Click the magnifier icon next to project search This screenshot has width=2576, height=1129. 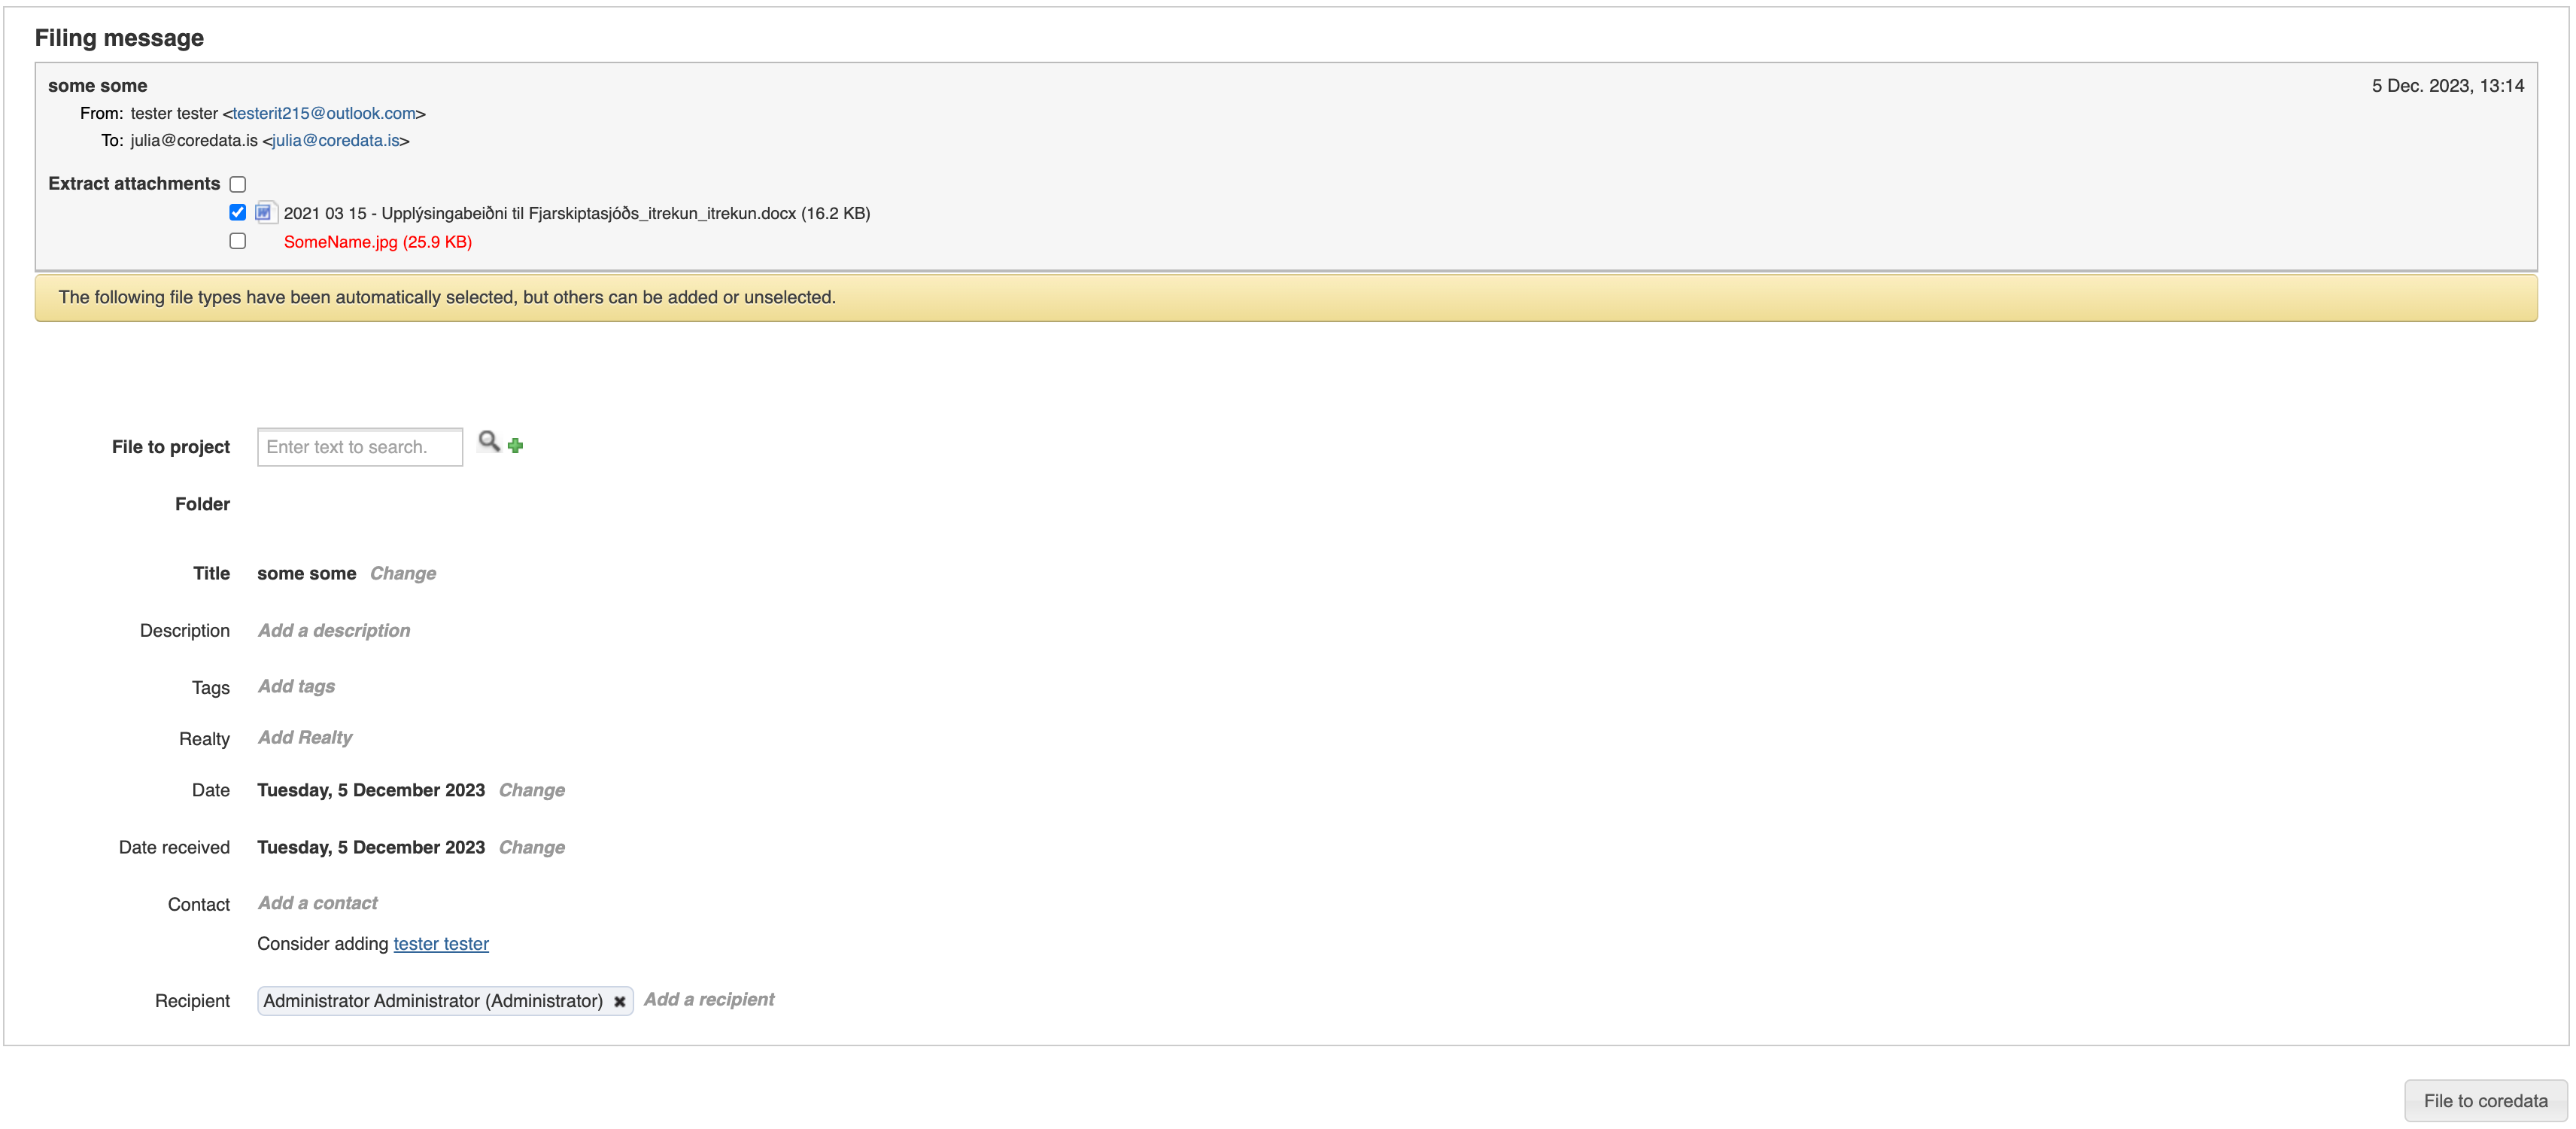point(488,441)
